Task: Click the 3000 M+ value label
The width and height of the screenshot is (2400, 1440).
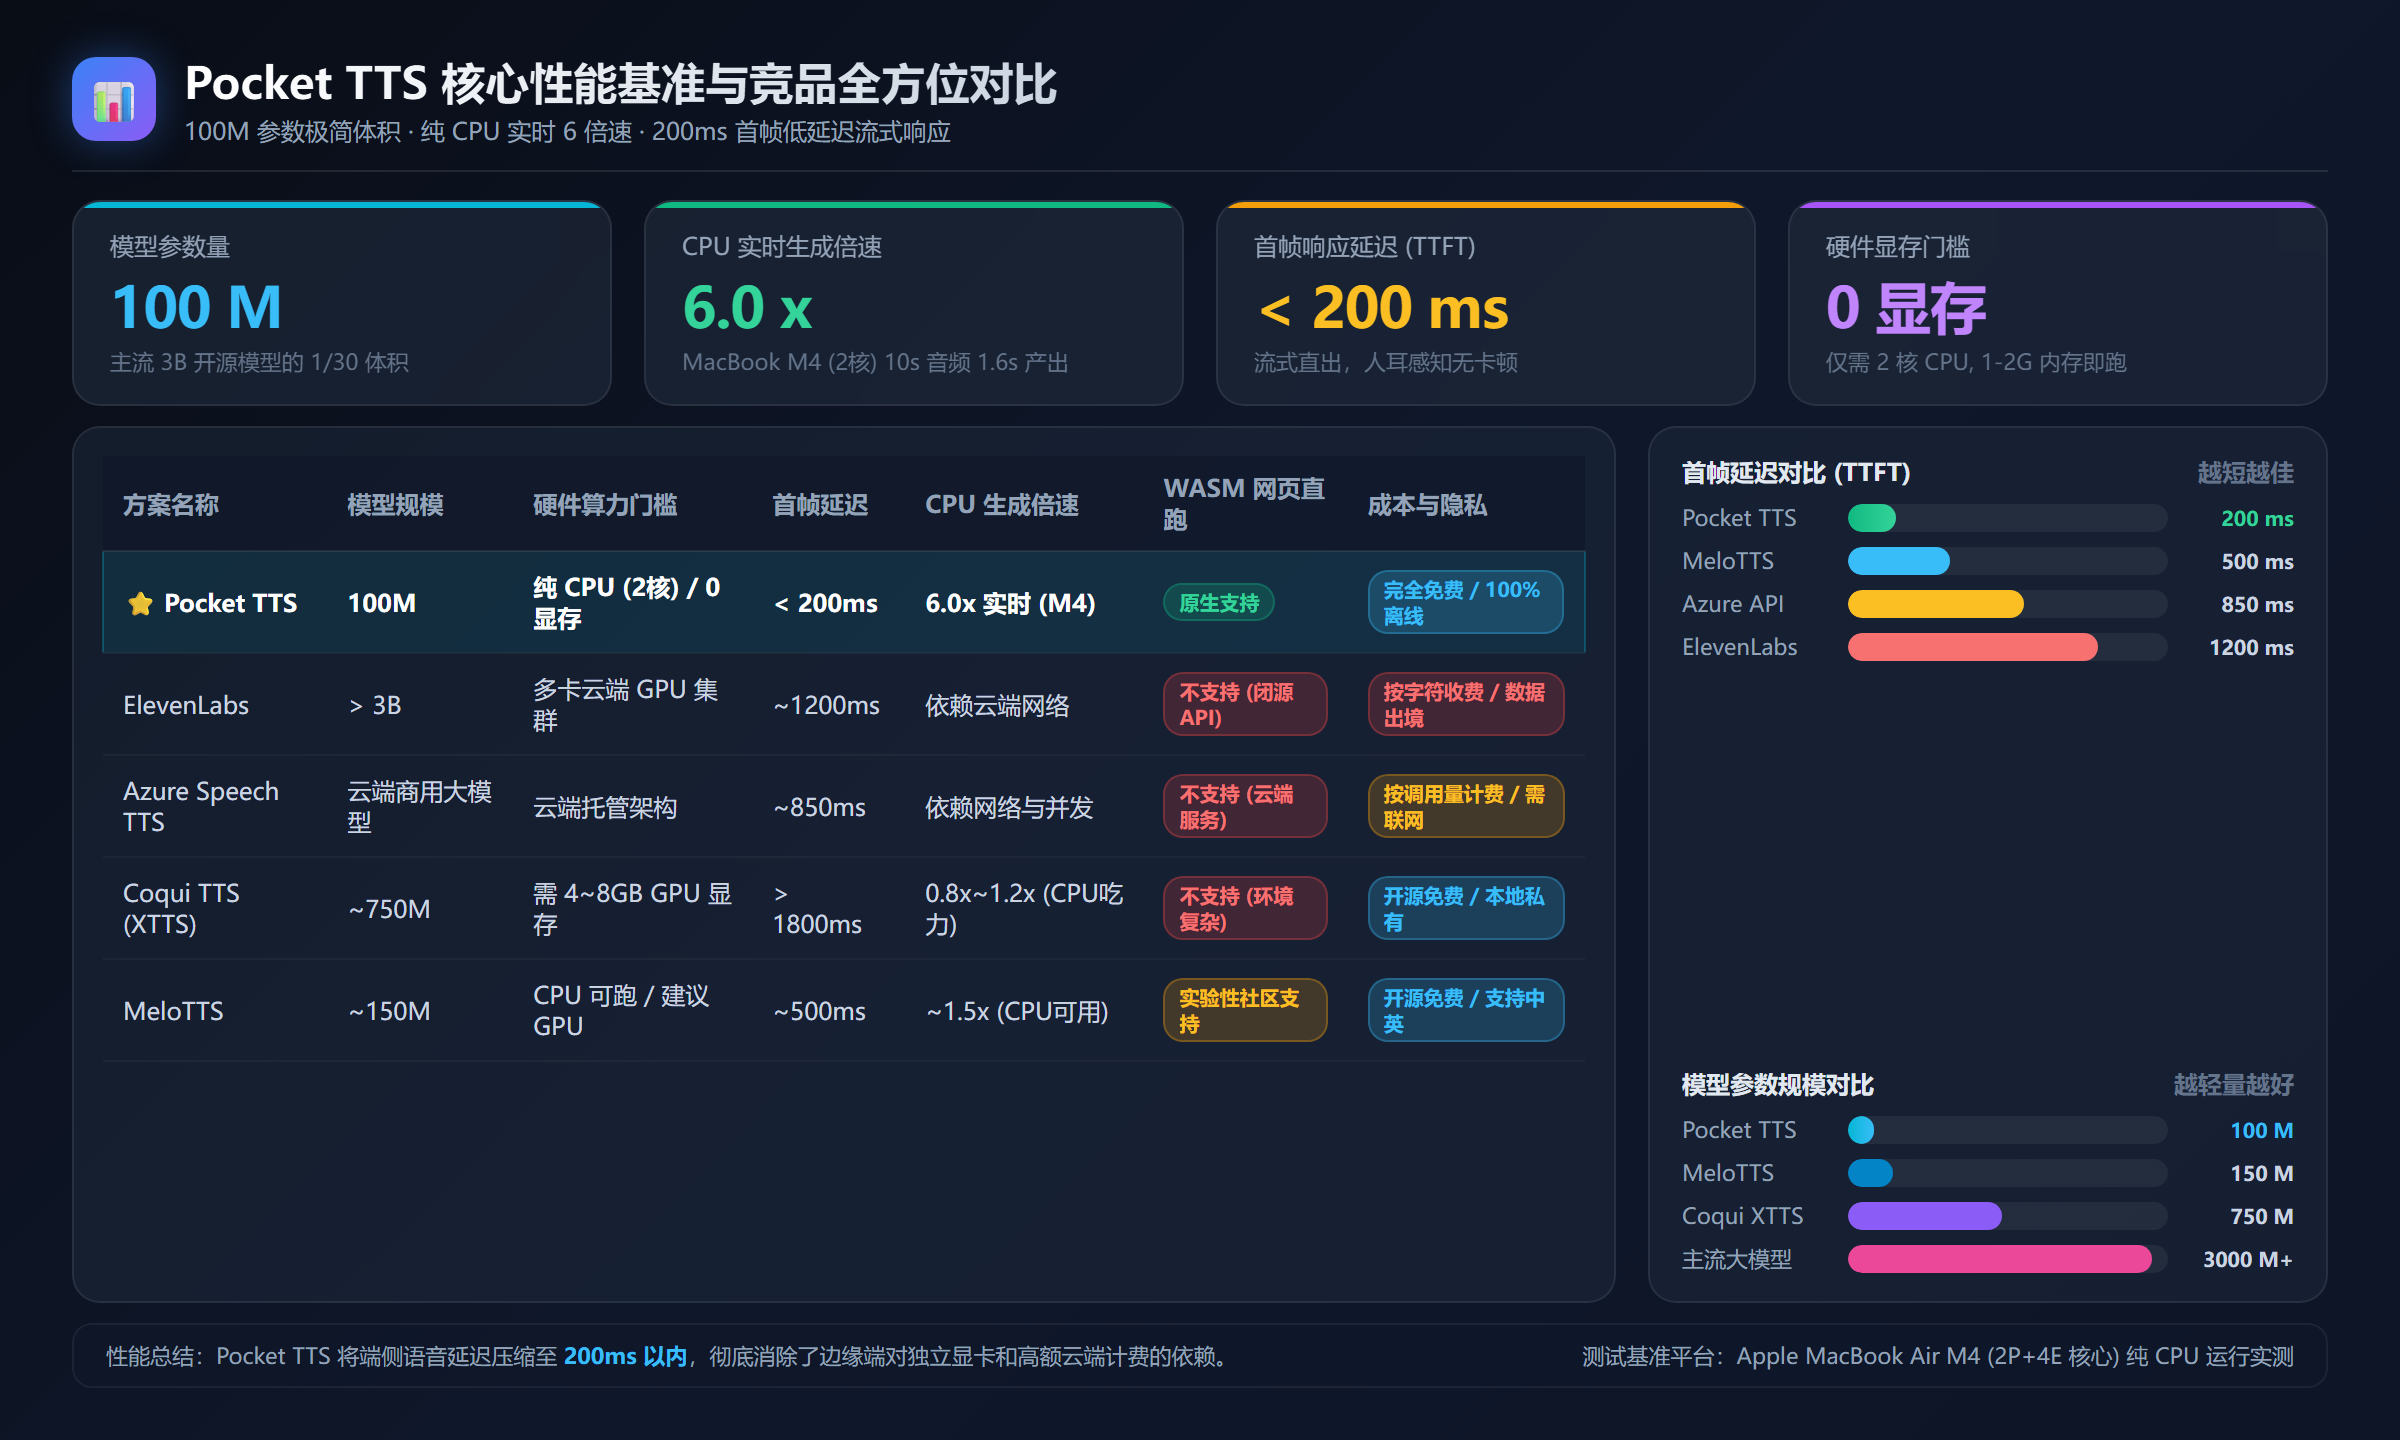Action: click(x=2248, y=1259)
